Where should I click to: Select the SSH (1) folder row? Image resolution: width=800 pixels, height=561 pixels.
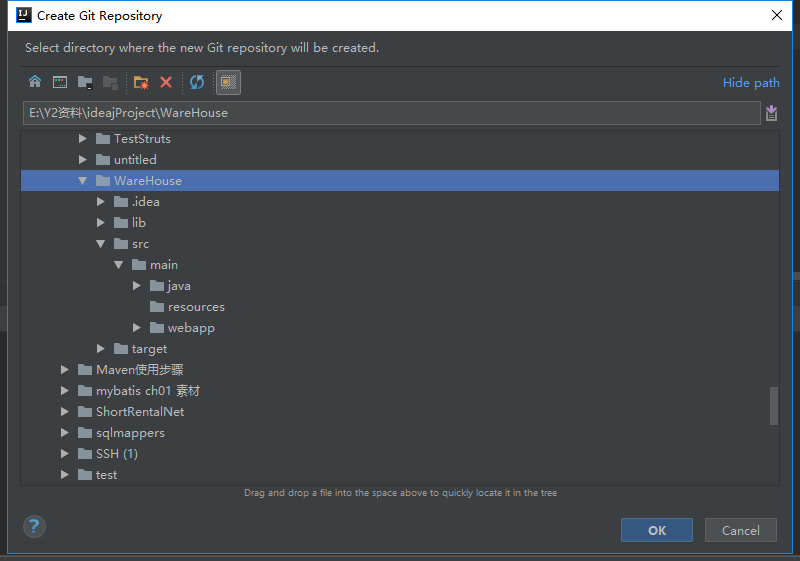(399, 453)
